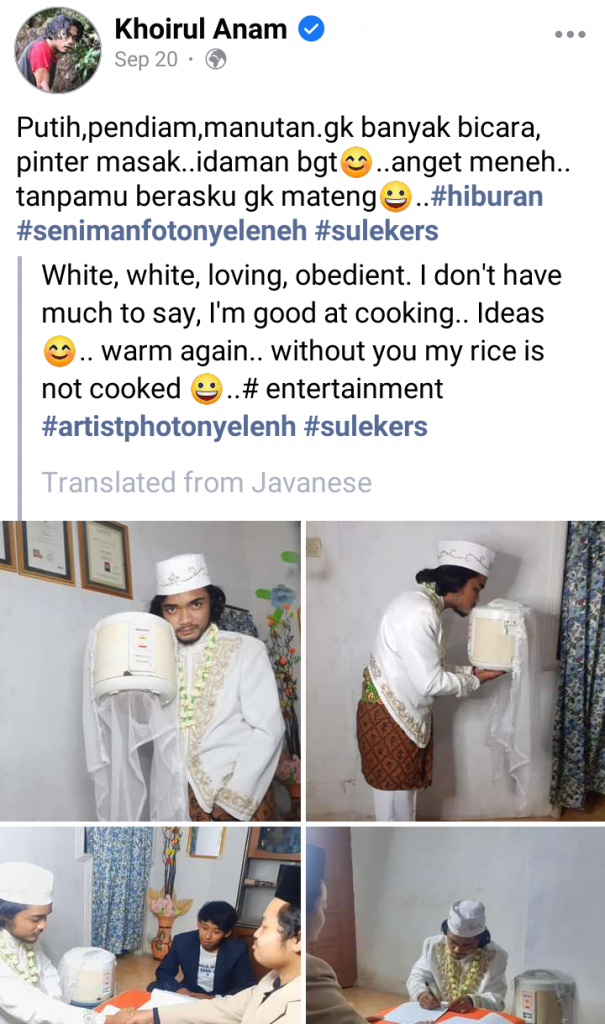Click the public globe privacy icon
Screen dimensions: 605x1024
click(216, 59)
